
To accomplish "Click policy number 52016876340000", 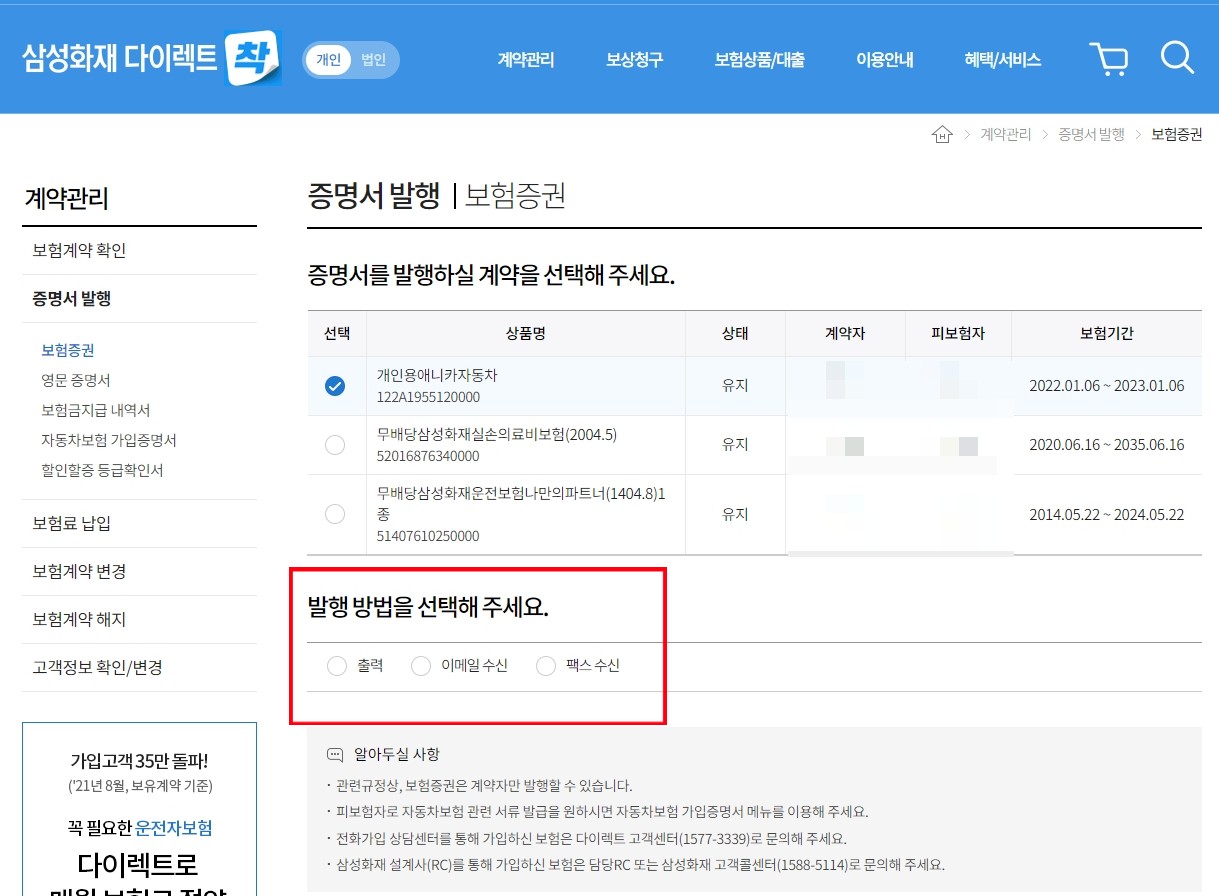I will coord(428,457).
